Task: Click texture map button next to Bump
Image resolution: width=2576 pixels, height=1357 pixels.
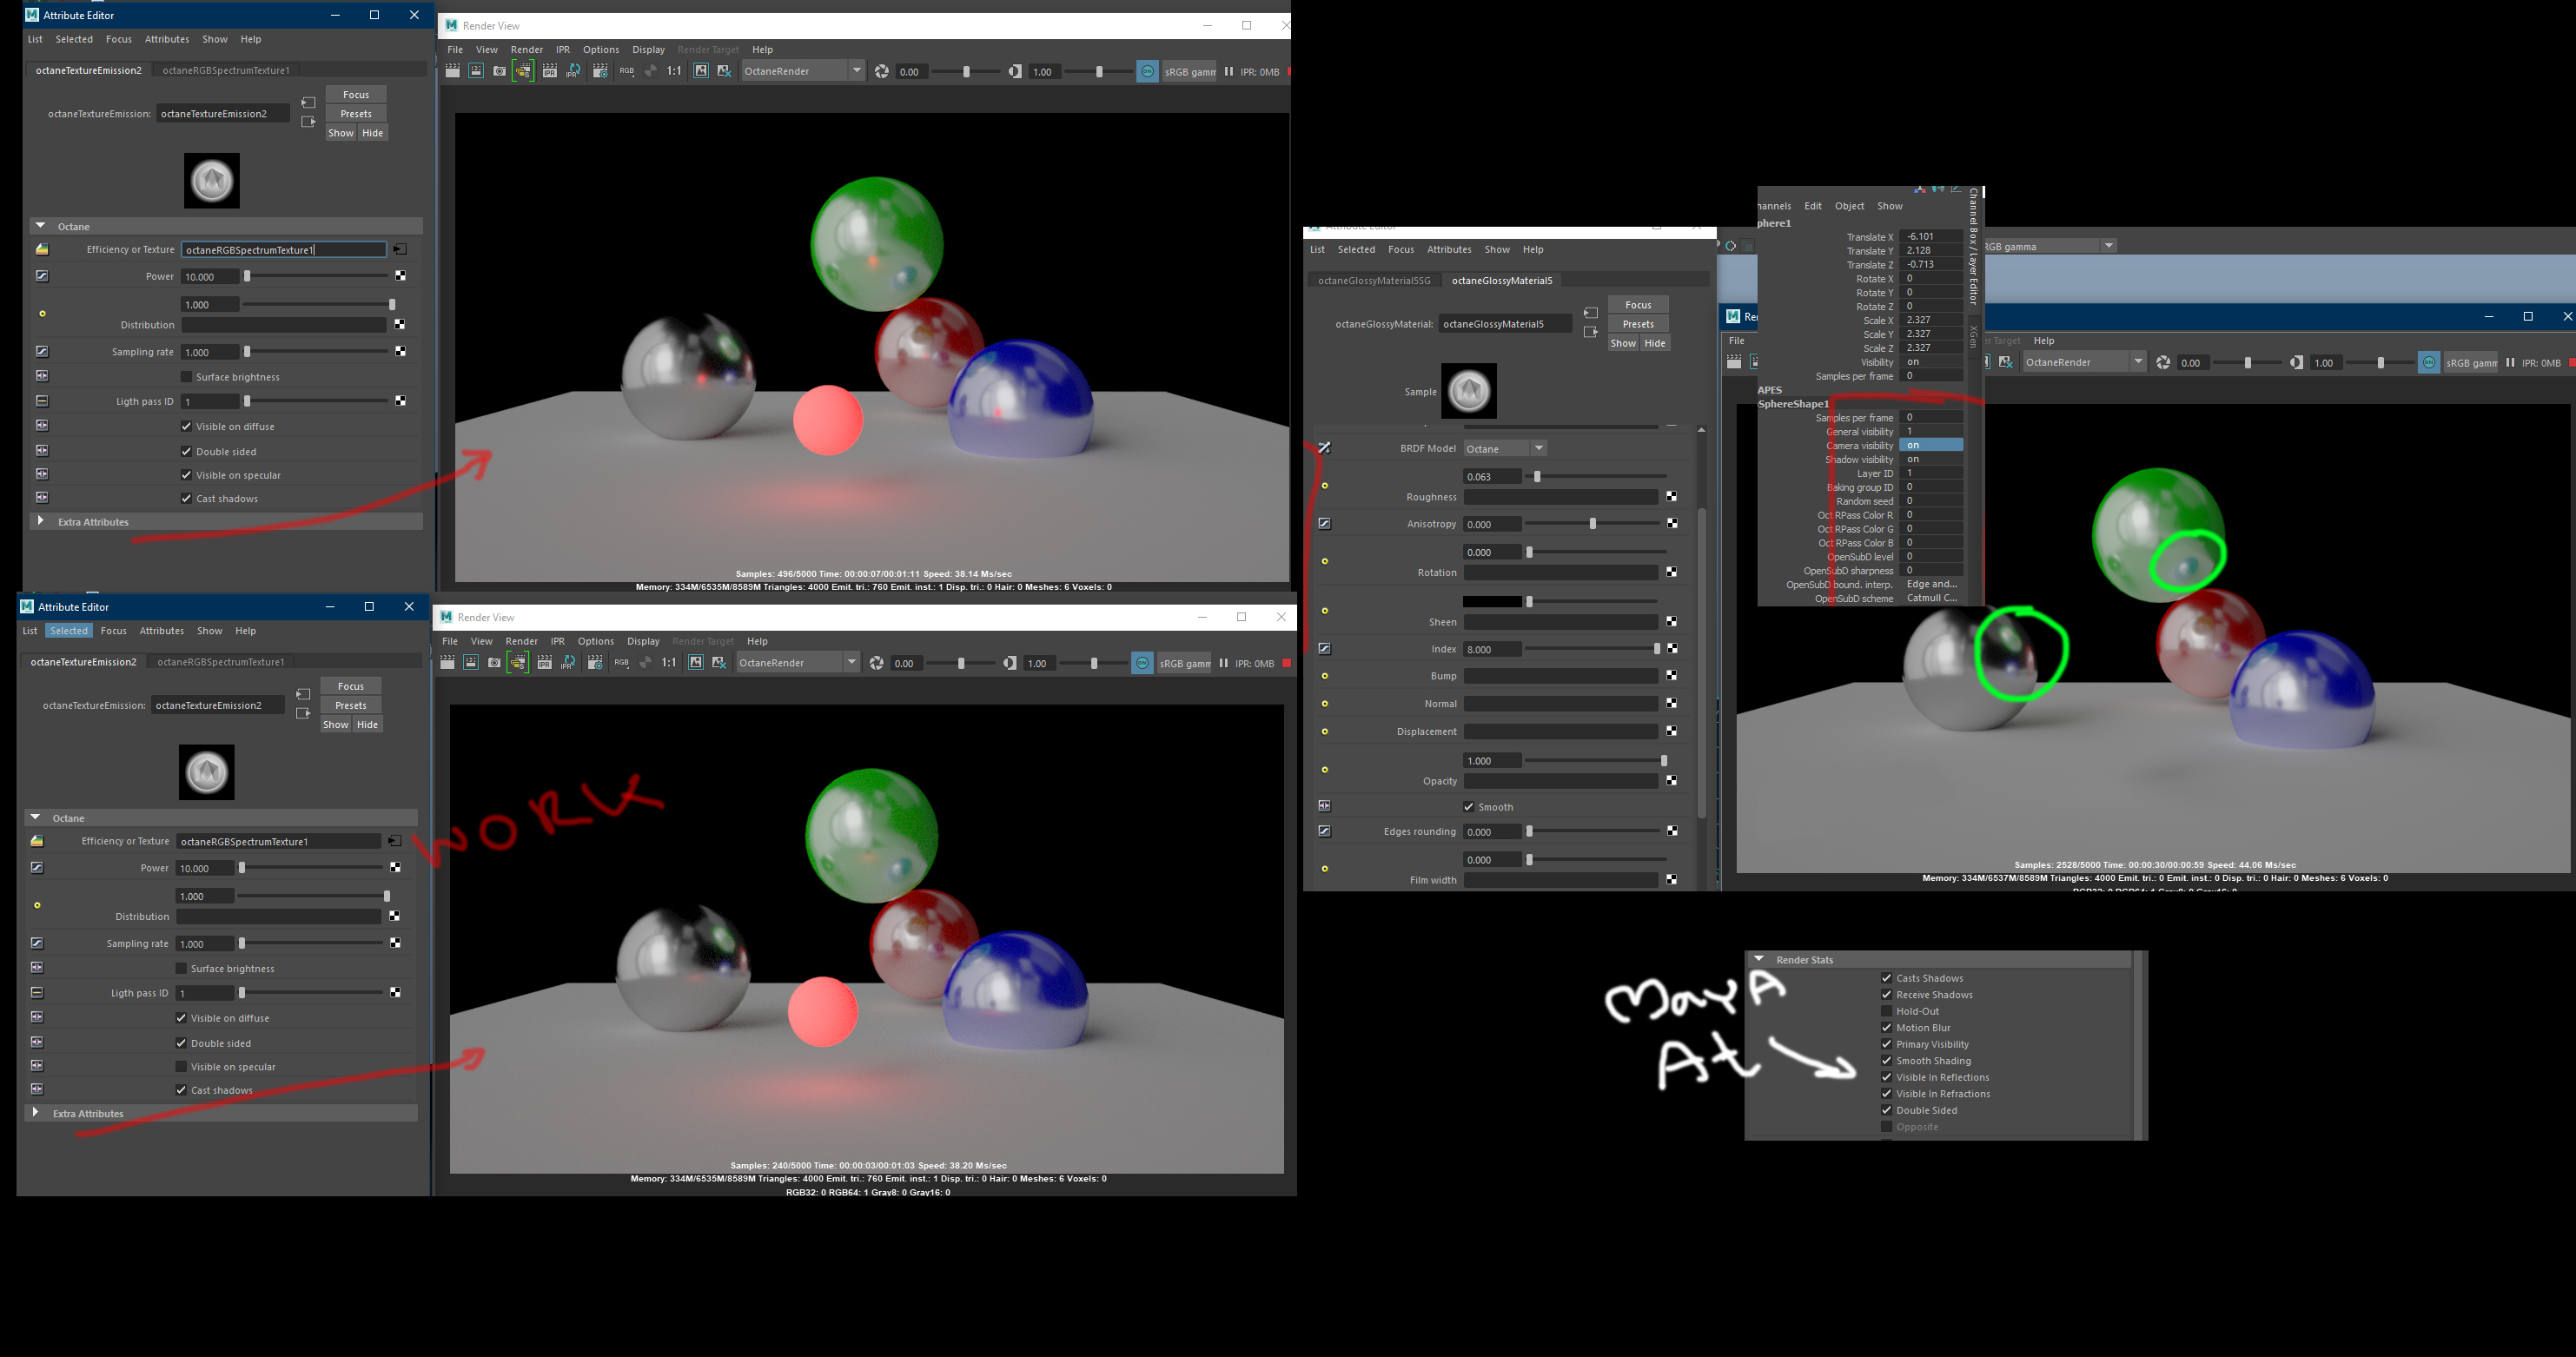Action: (1671, 676)
